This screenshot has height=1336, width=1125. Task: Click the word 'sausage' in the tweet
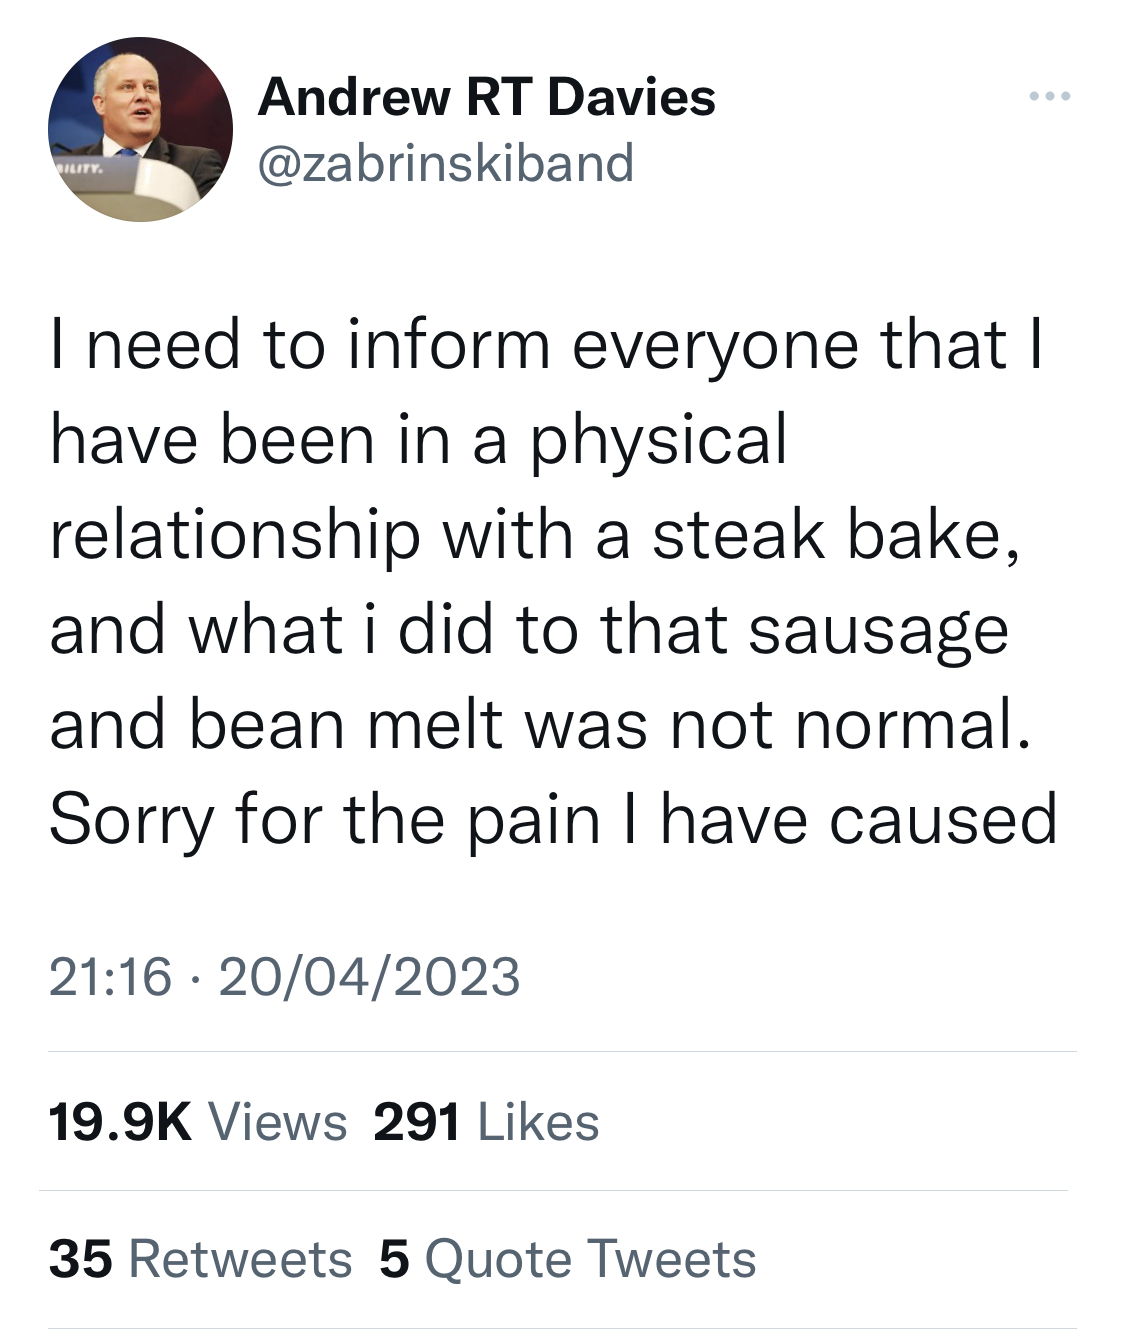(x=878, y=632)
